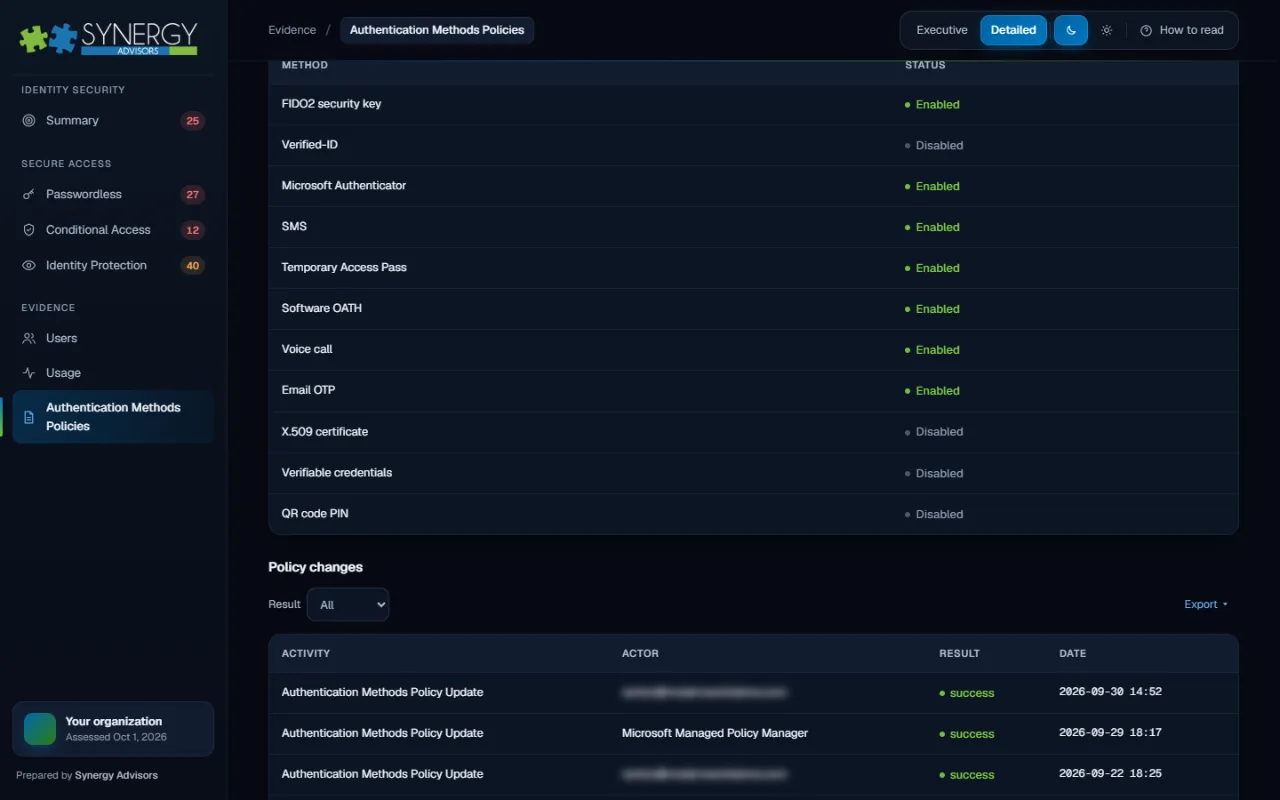Click the Conditional Access shield icon
This screenshot has width=1280, height=800.
coord(29,230)
